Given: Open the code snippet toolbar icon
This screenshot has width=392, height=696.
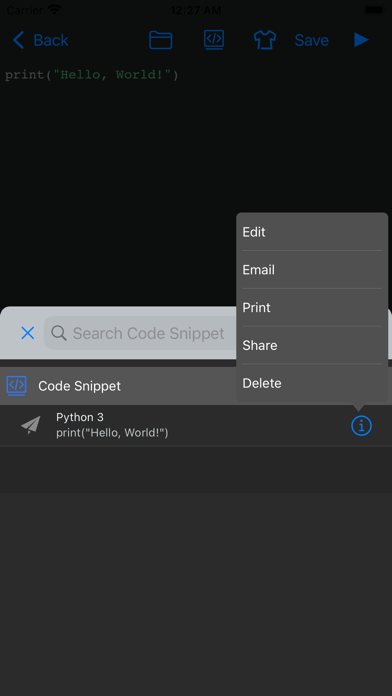Looking at the screenshot, I should [x=214, y=40].
